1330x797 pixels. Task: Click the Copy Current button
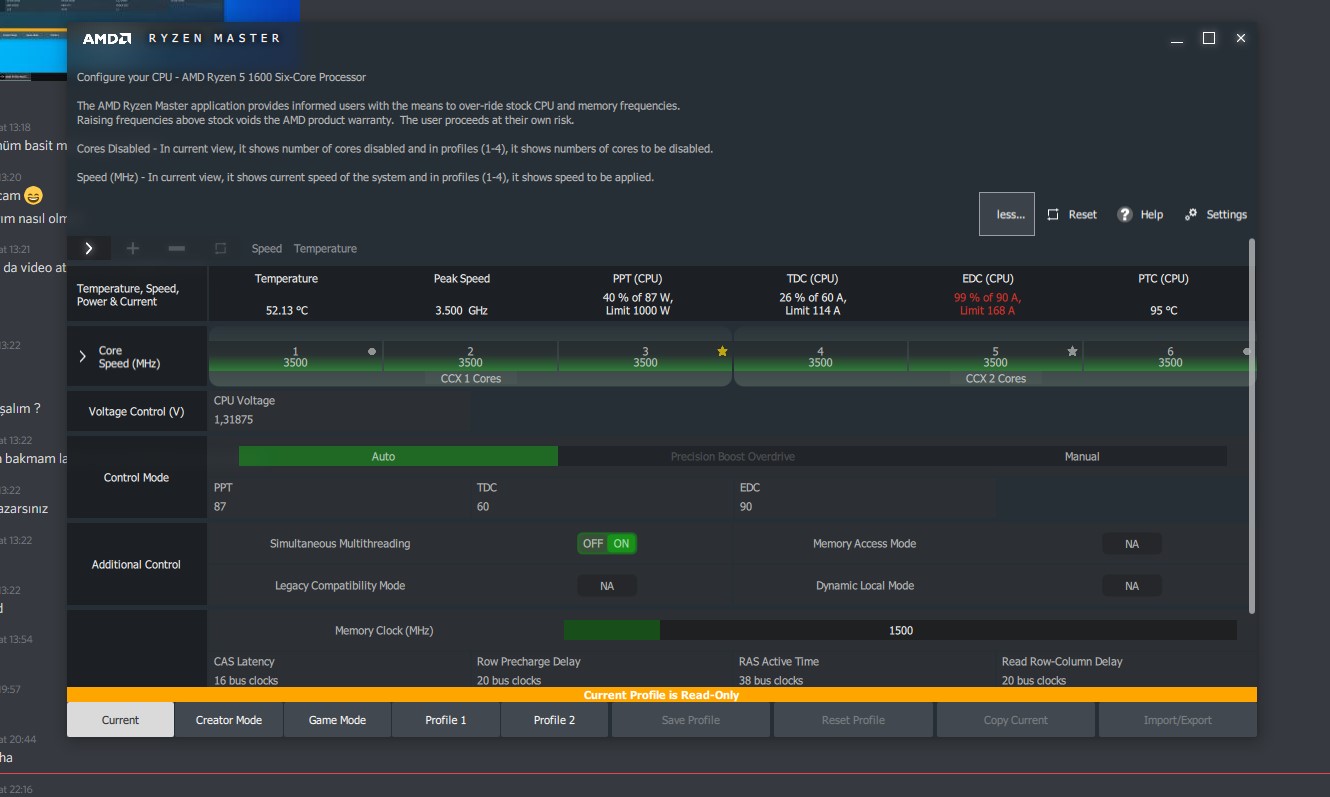[x=1016, y=720]
